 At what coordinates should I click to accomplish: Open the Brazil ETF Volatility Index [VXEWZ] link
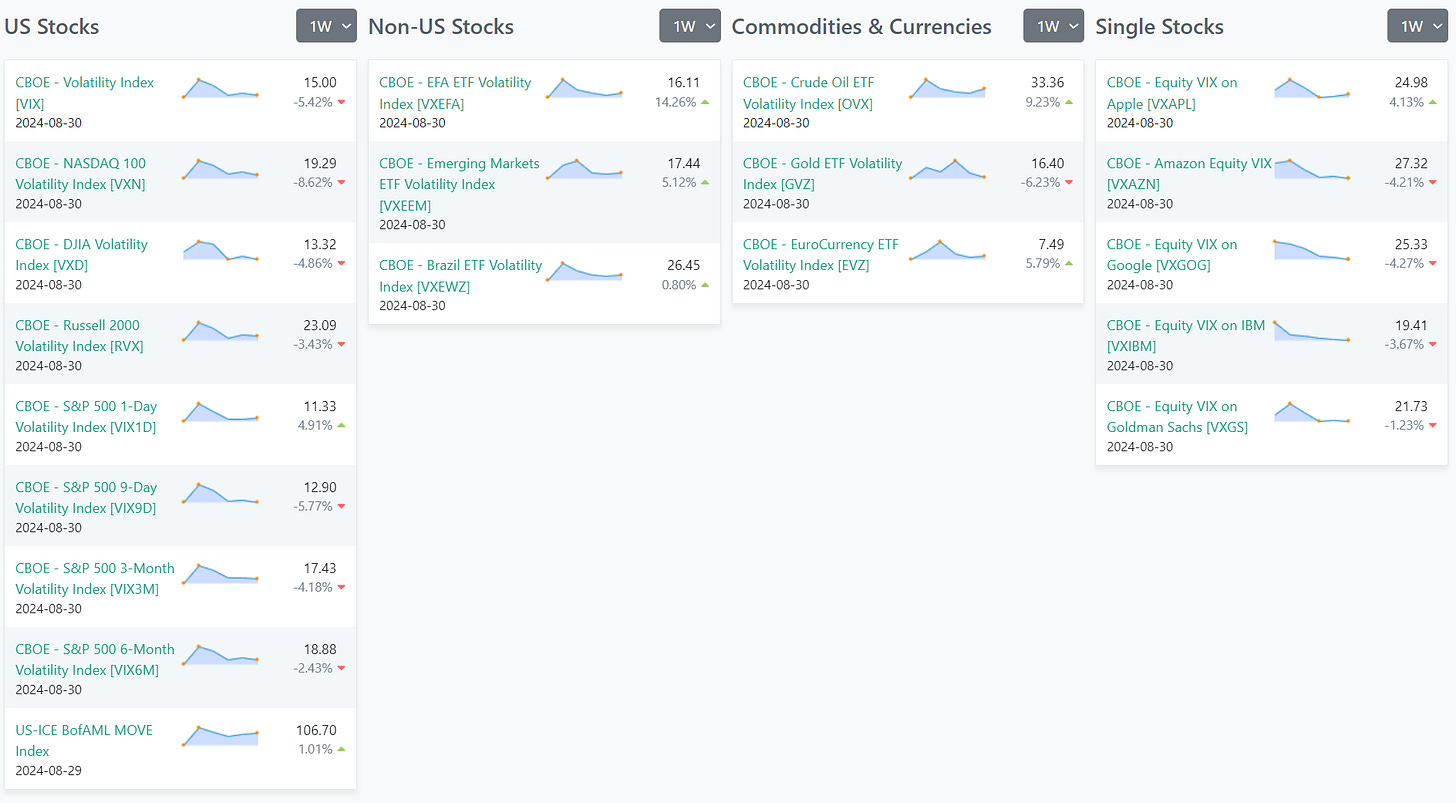tap(461, 276)
